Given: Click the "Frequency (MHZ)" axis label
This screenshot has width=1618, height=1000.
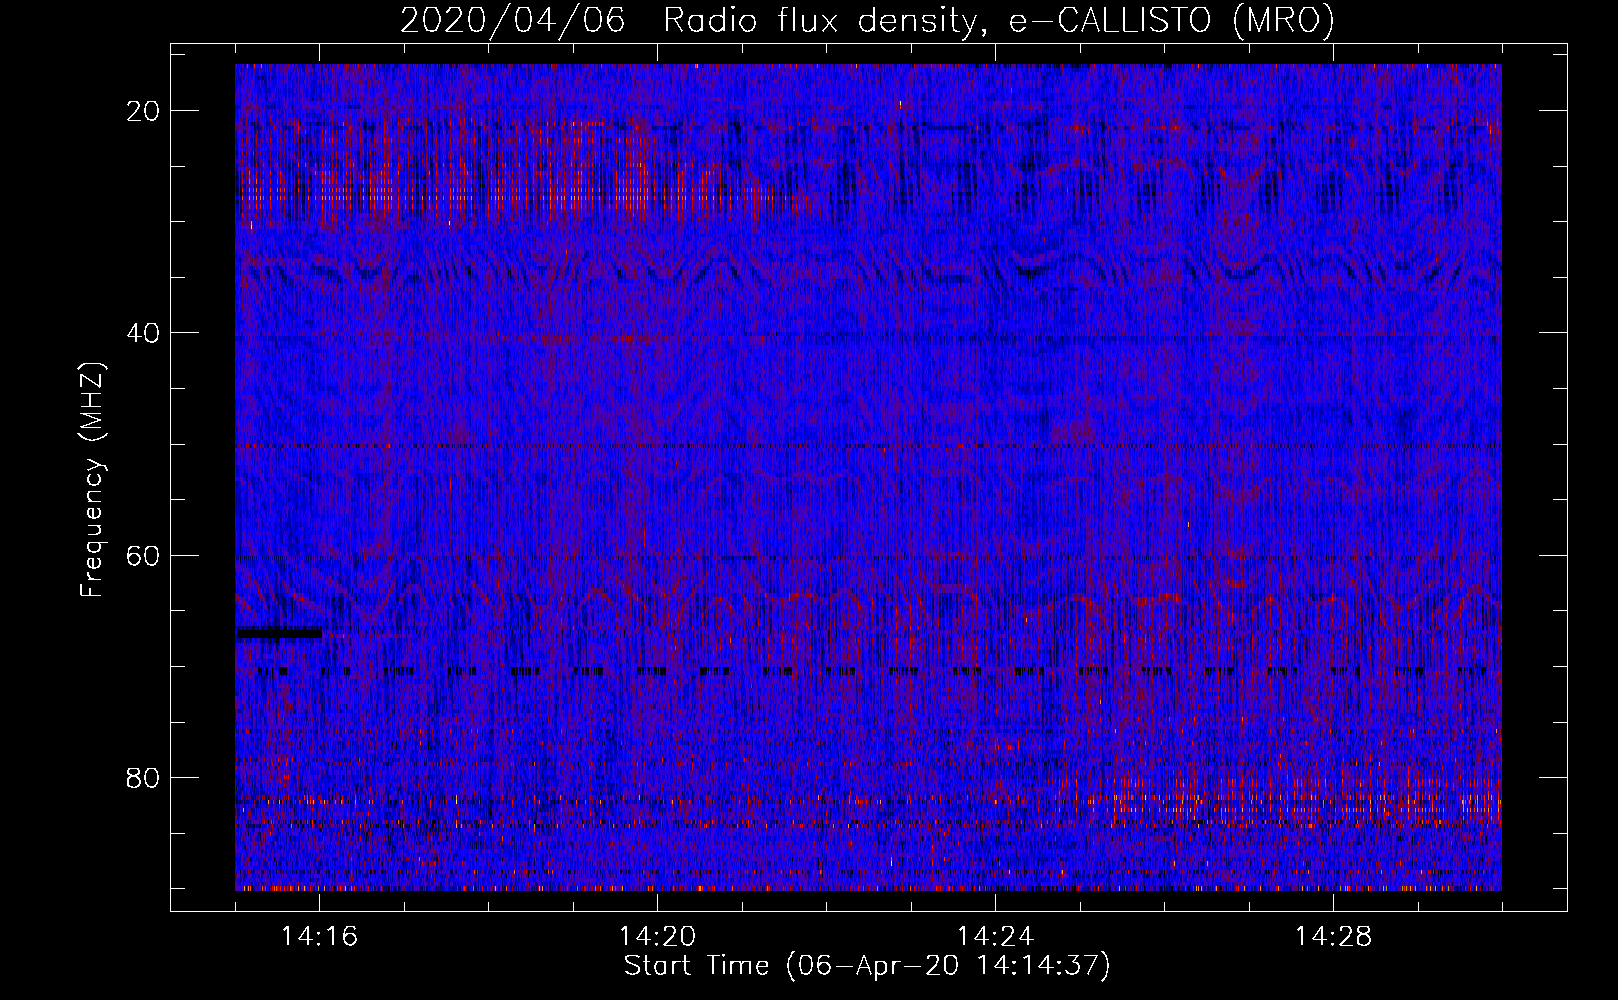Looking at the screenshot, I should tap(92, 480).
